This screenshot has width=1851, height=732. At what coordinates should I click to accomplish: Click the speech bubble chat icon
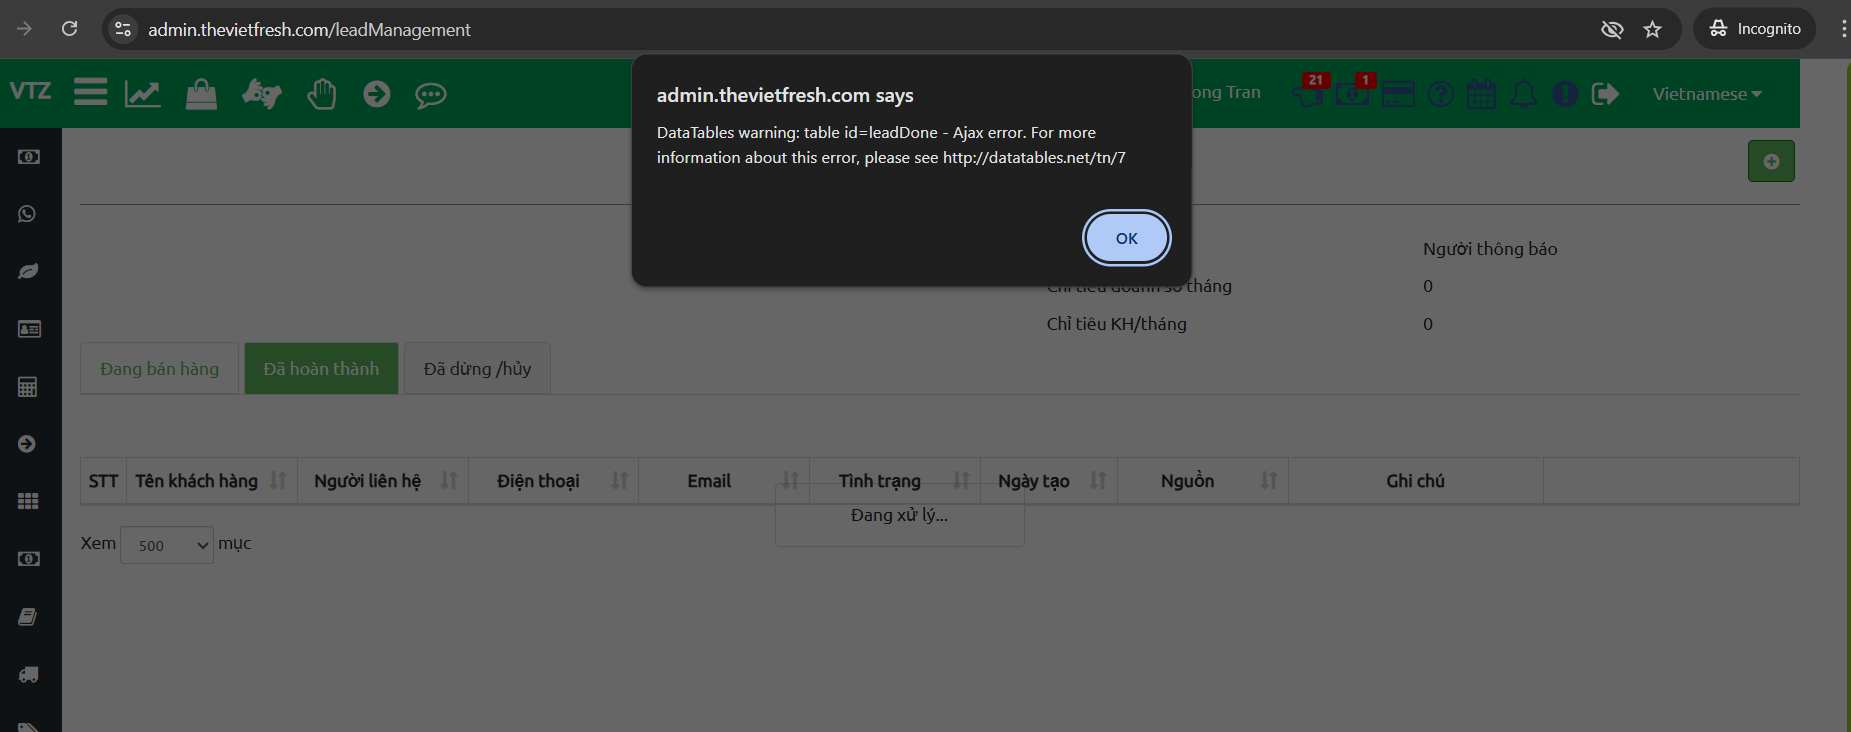(x=431, y=95)
